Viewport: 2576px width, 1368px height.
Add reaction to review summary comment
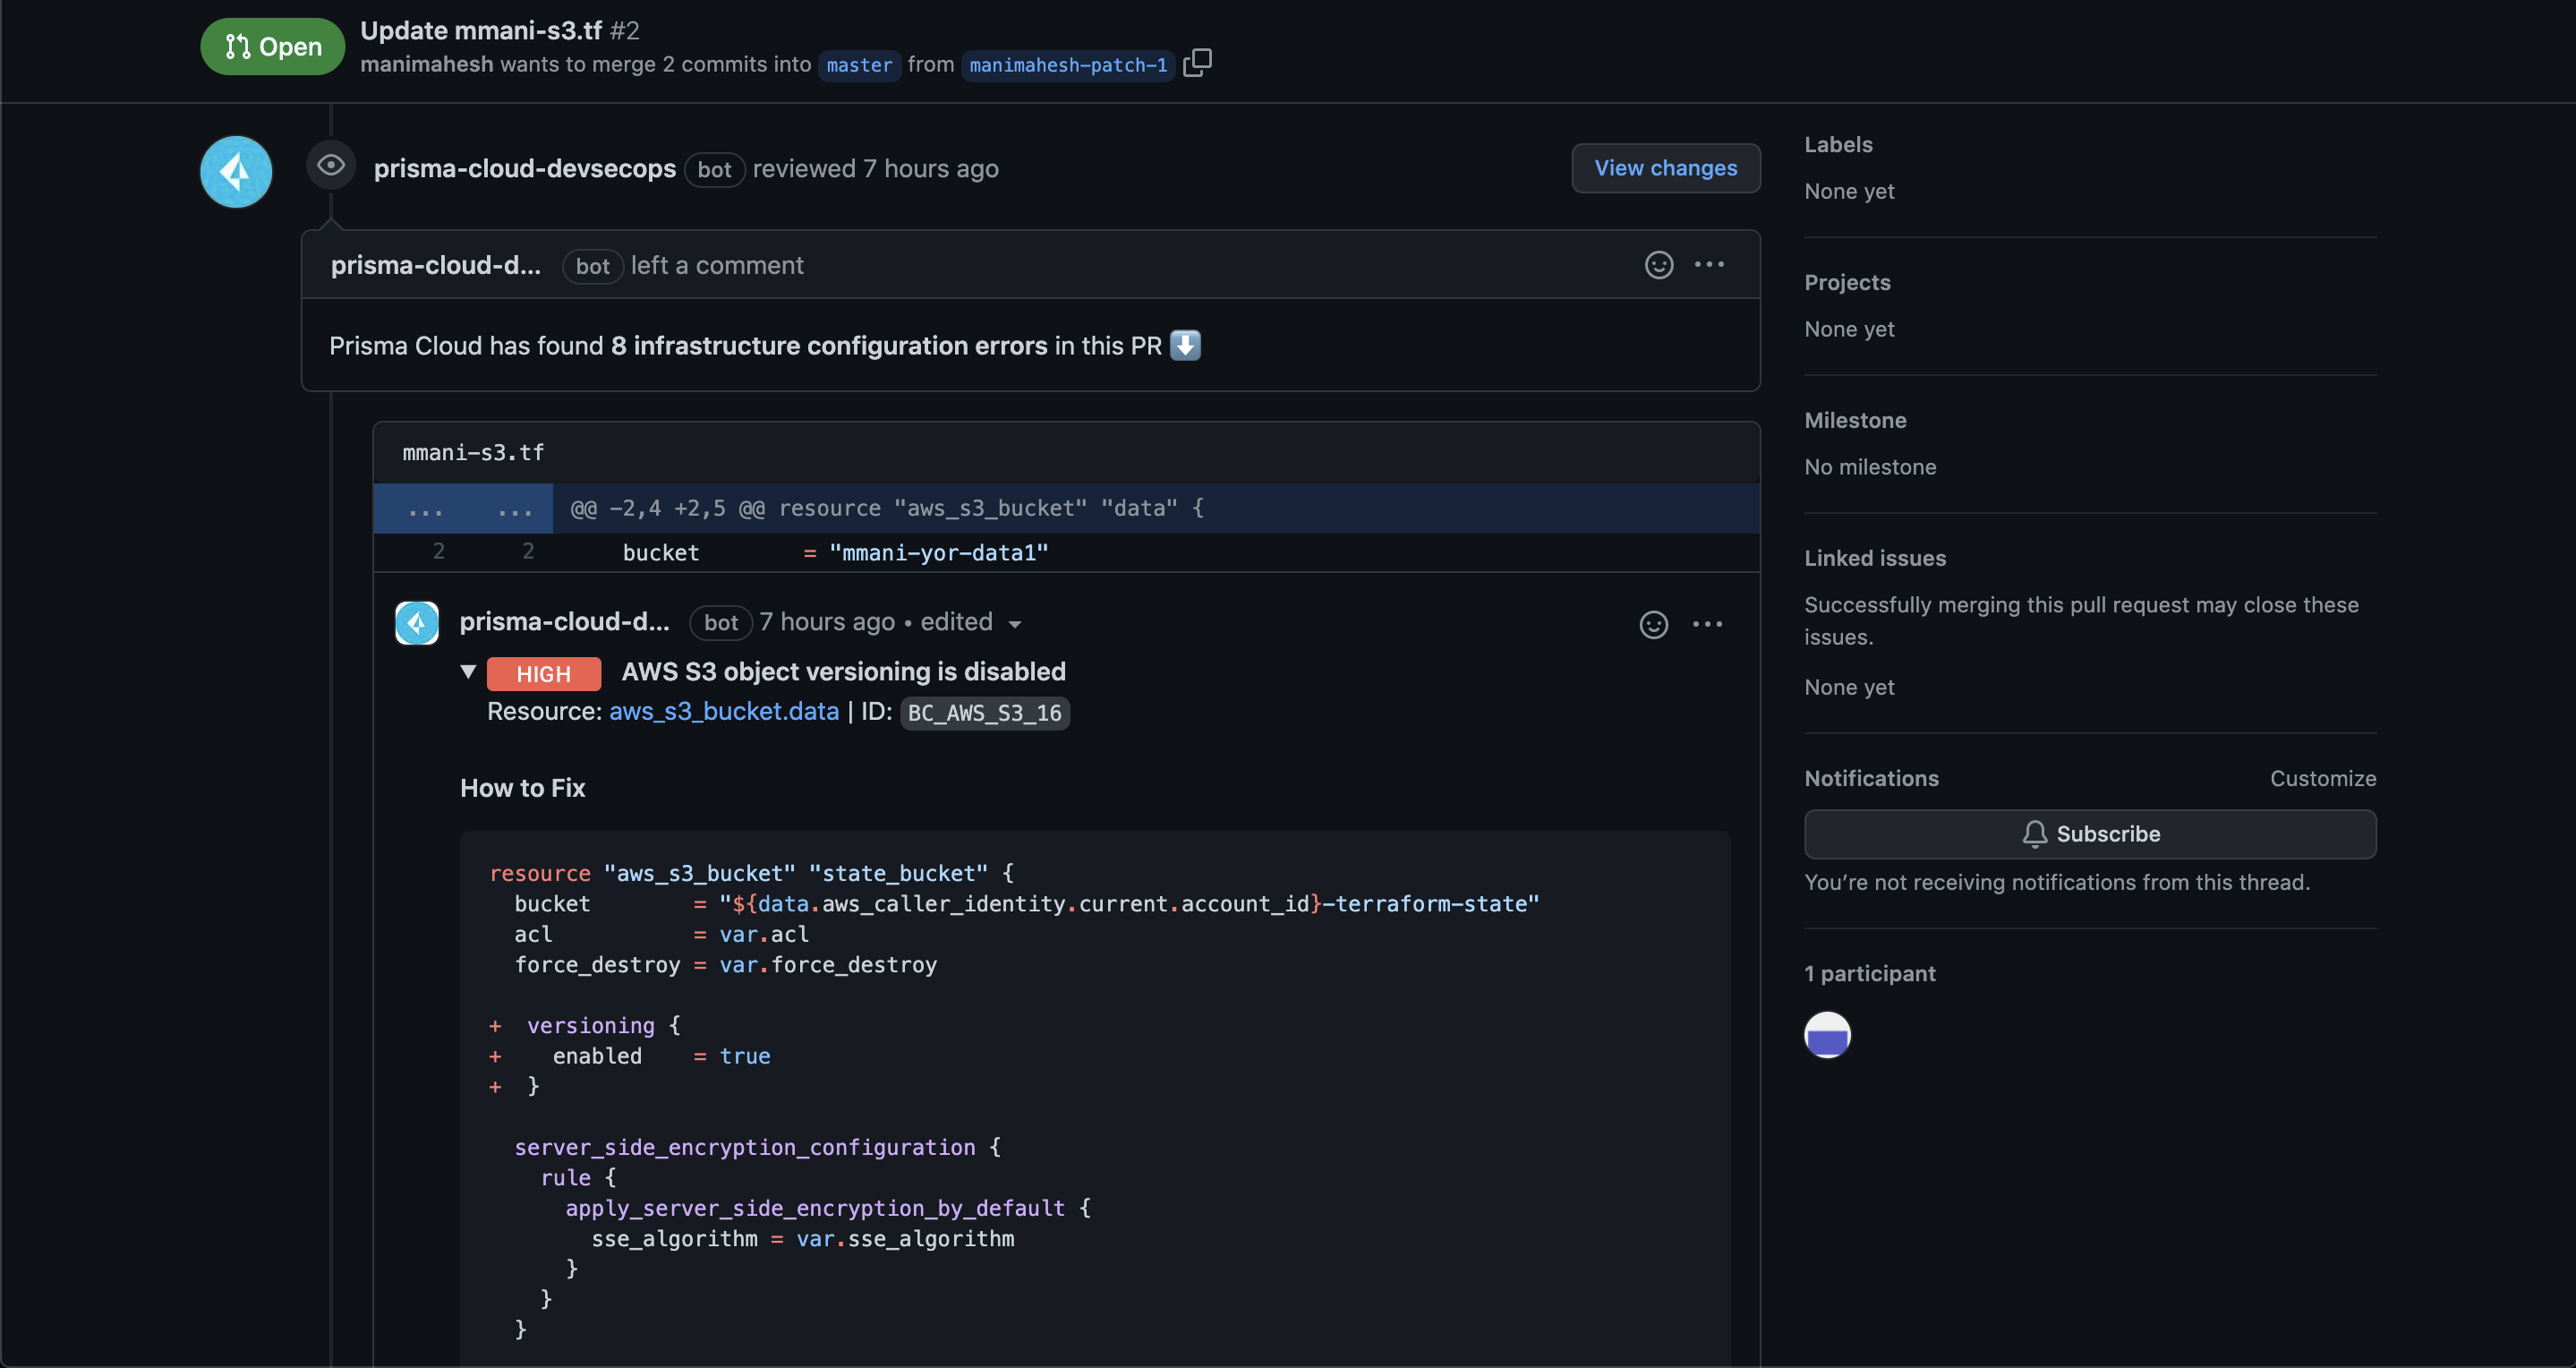tap(1658, 264)
